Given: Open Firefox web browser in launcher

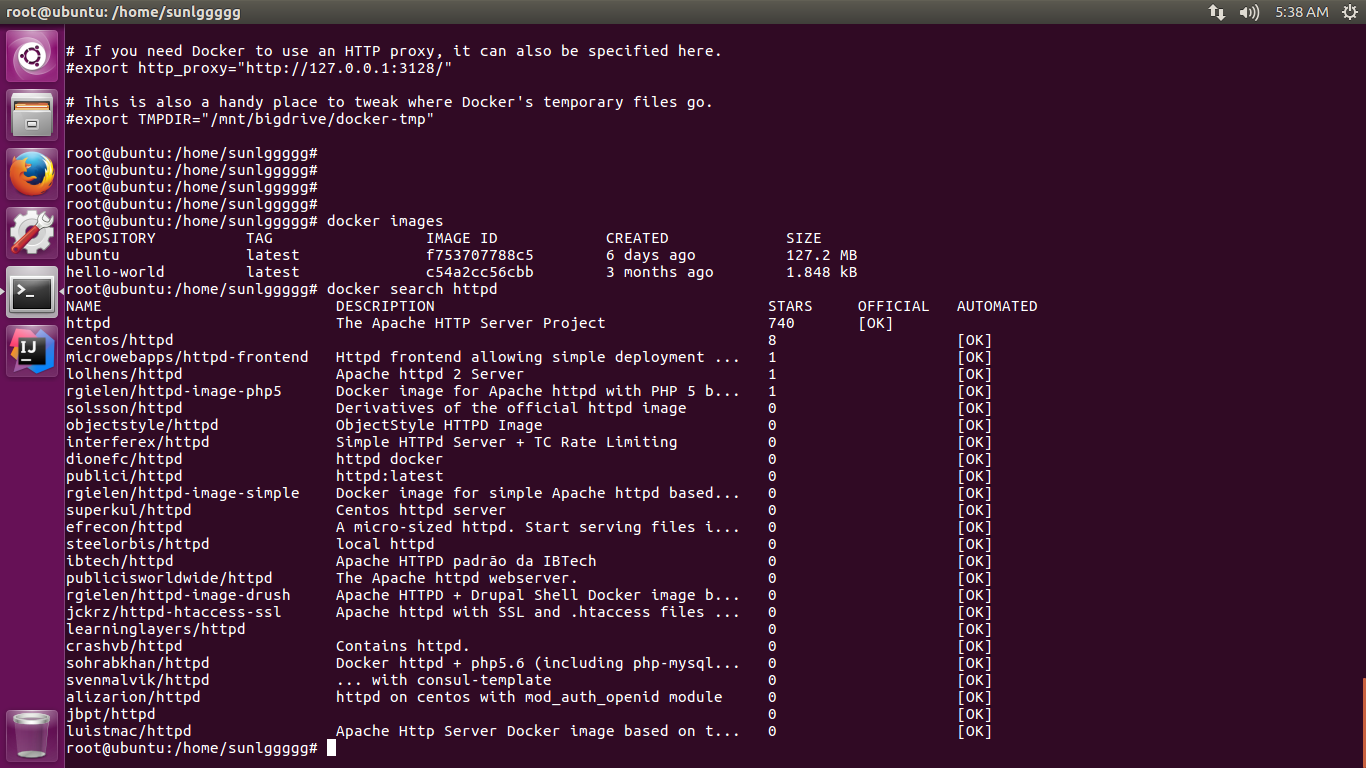Looking at the screenshot, I should coord(32,174).
